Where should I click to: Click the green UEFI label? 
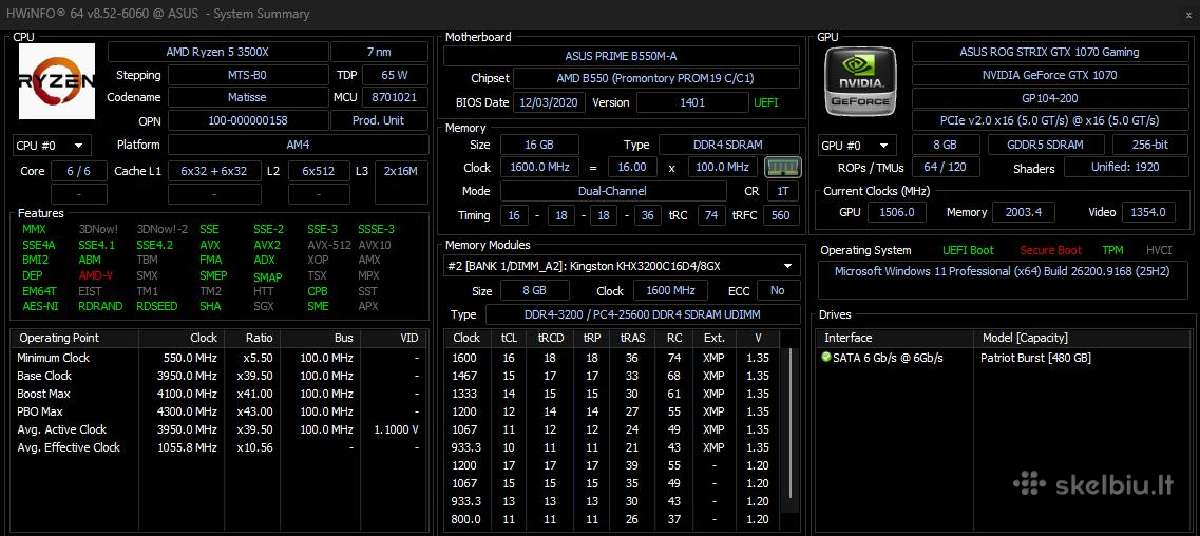pos(767,102)
